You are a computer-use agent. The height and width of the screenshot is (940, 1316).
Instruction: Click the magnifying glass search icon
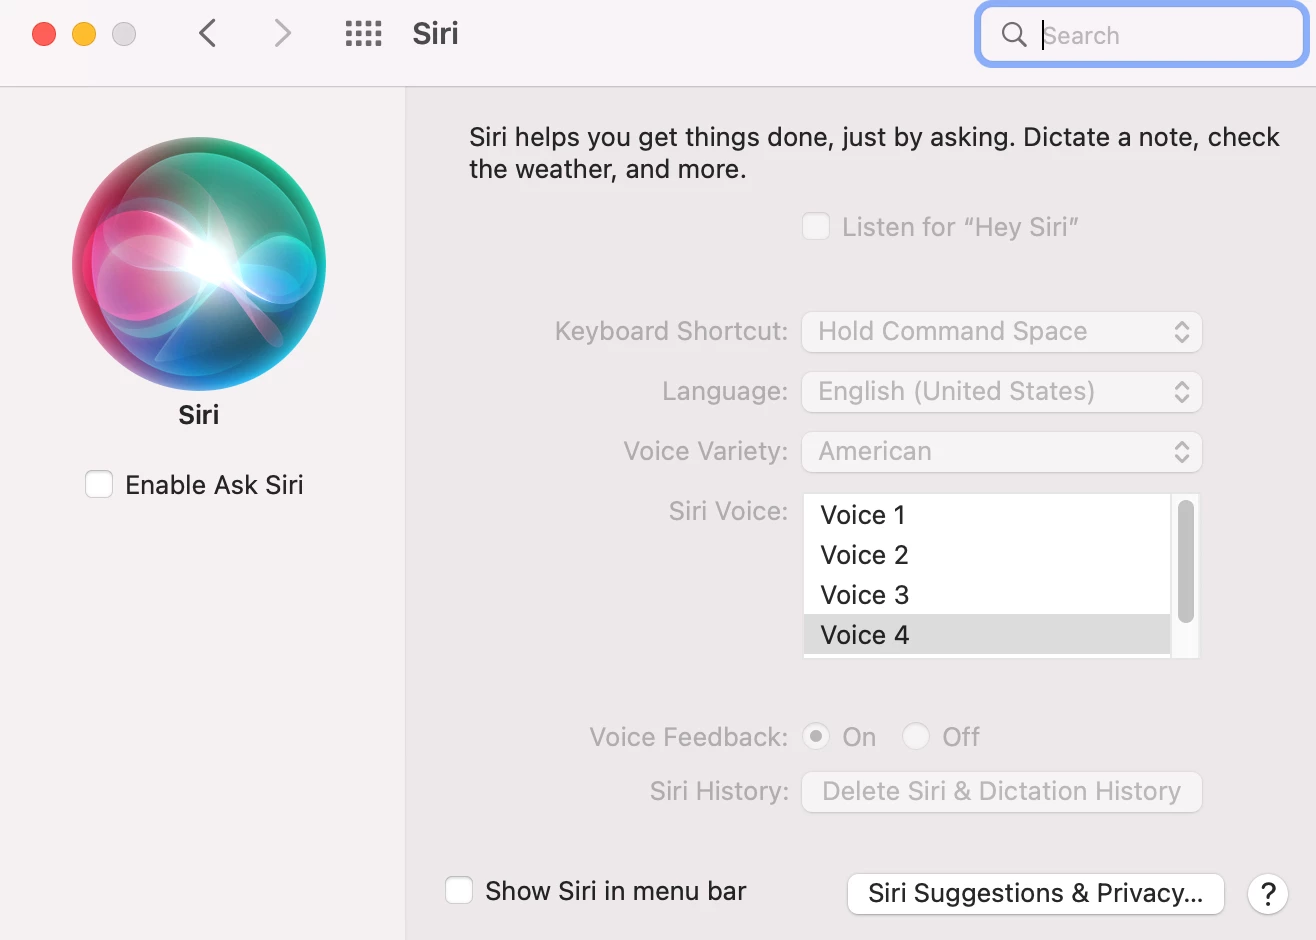tap(1014, 35)
